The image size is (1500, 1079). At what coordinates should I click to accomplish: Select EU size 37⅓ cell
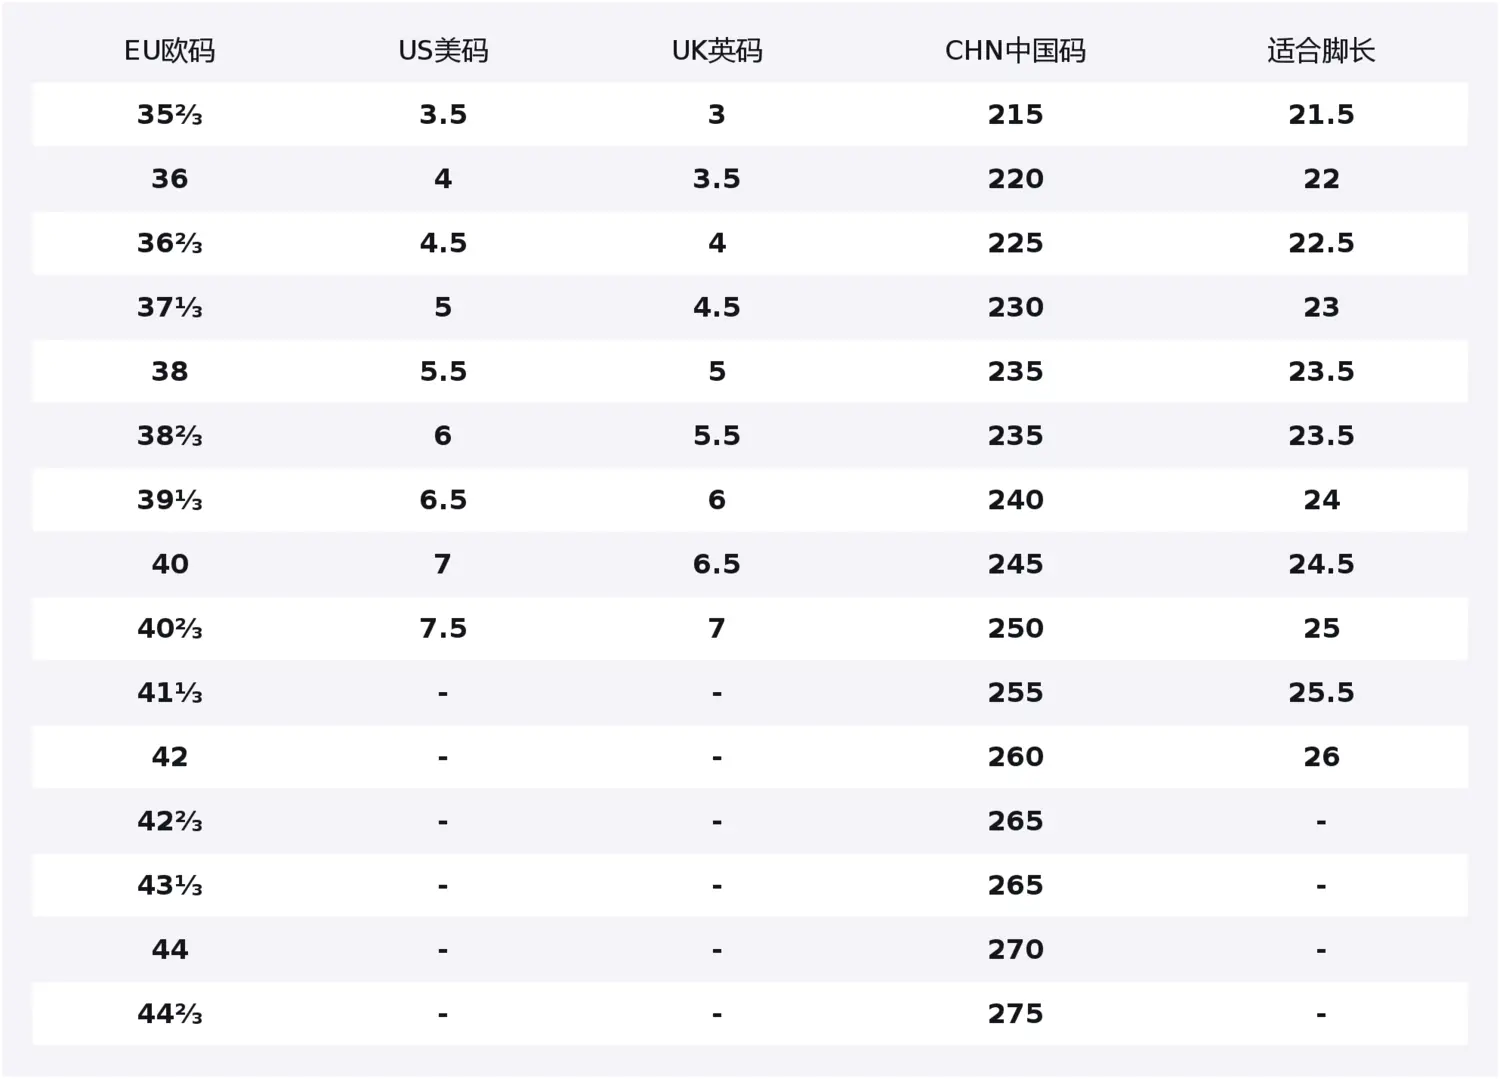(169, 307)
